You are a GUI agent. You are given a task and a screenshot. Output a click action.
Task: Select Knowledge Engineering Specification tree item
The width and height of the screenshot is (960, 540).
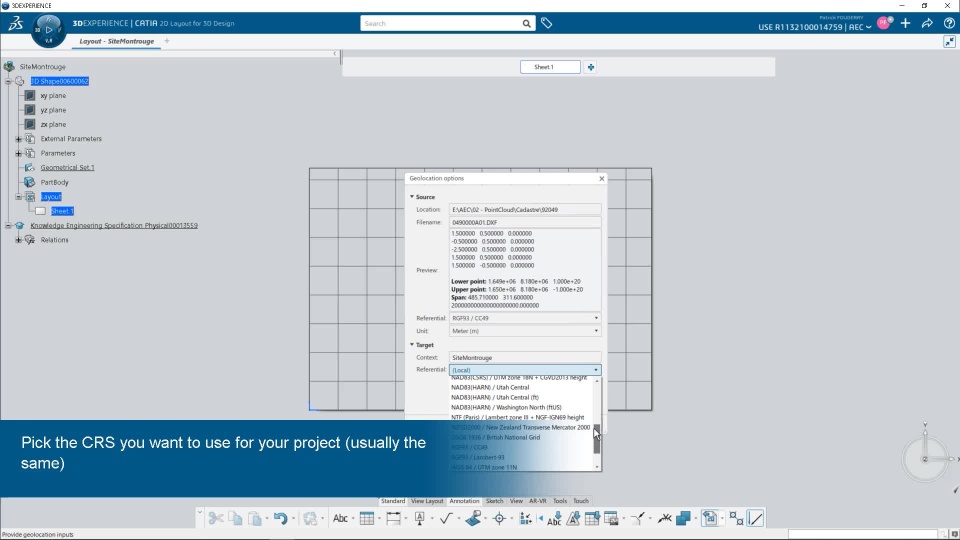click(x=114, y=225)
